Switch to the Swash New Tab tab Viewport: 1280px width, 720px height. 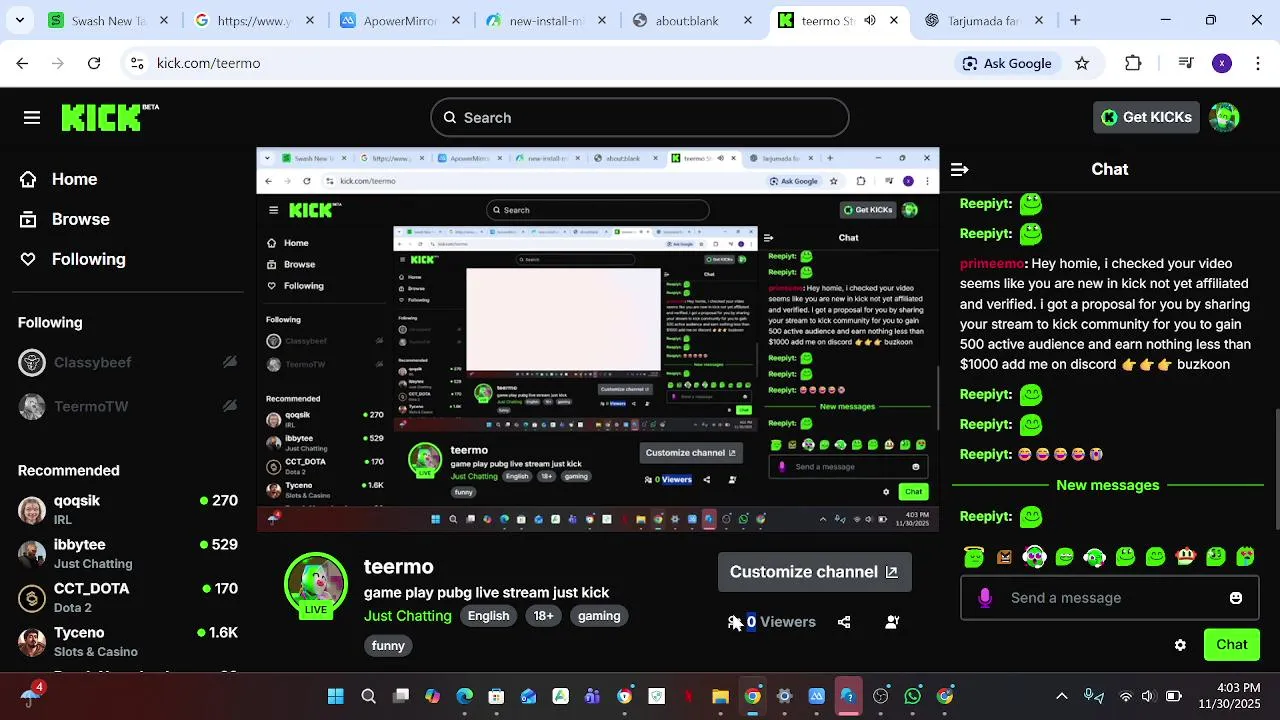[109, 20]
